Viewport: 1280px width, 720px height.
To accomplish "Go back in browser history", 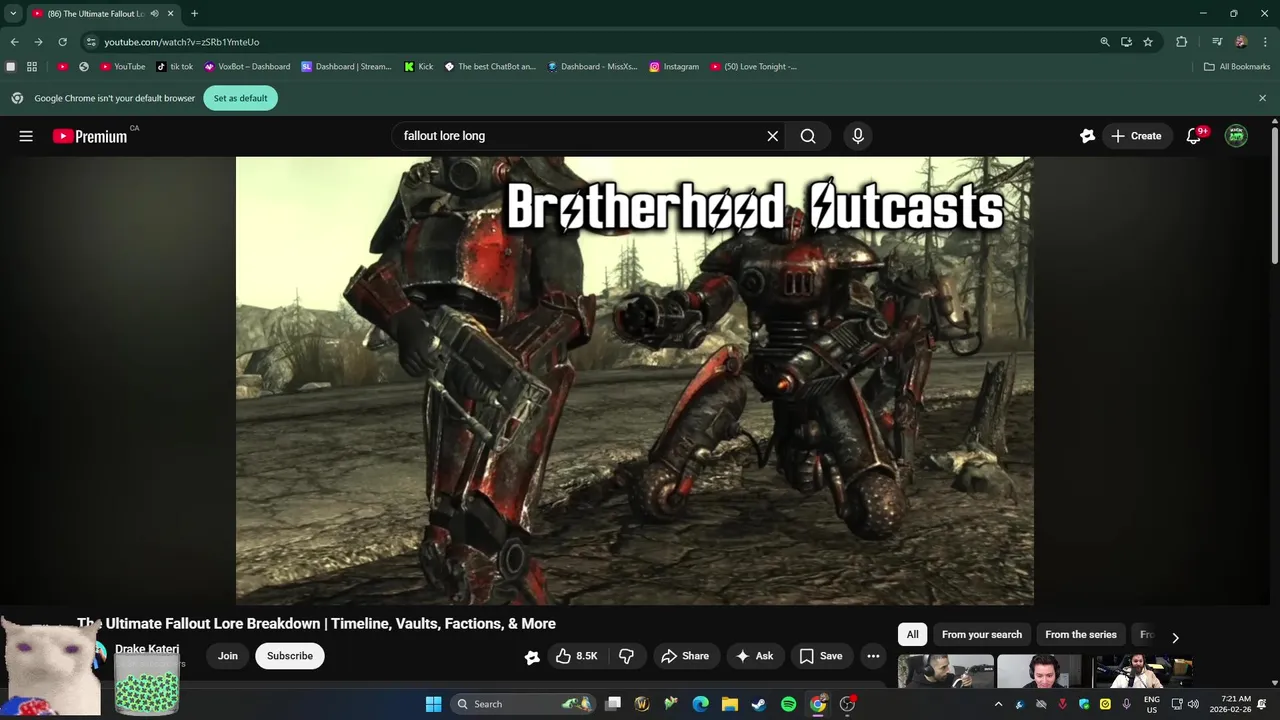I will (x=14, y=42).
